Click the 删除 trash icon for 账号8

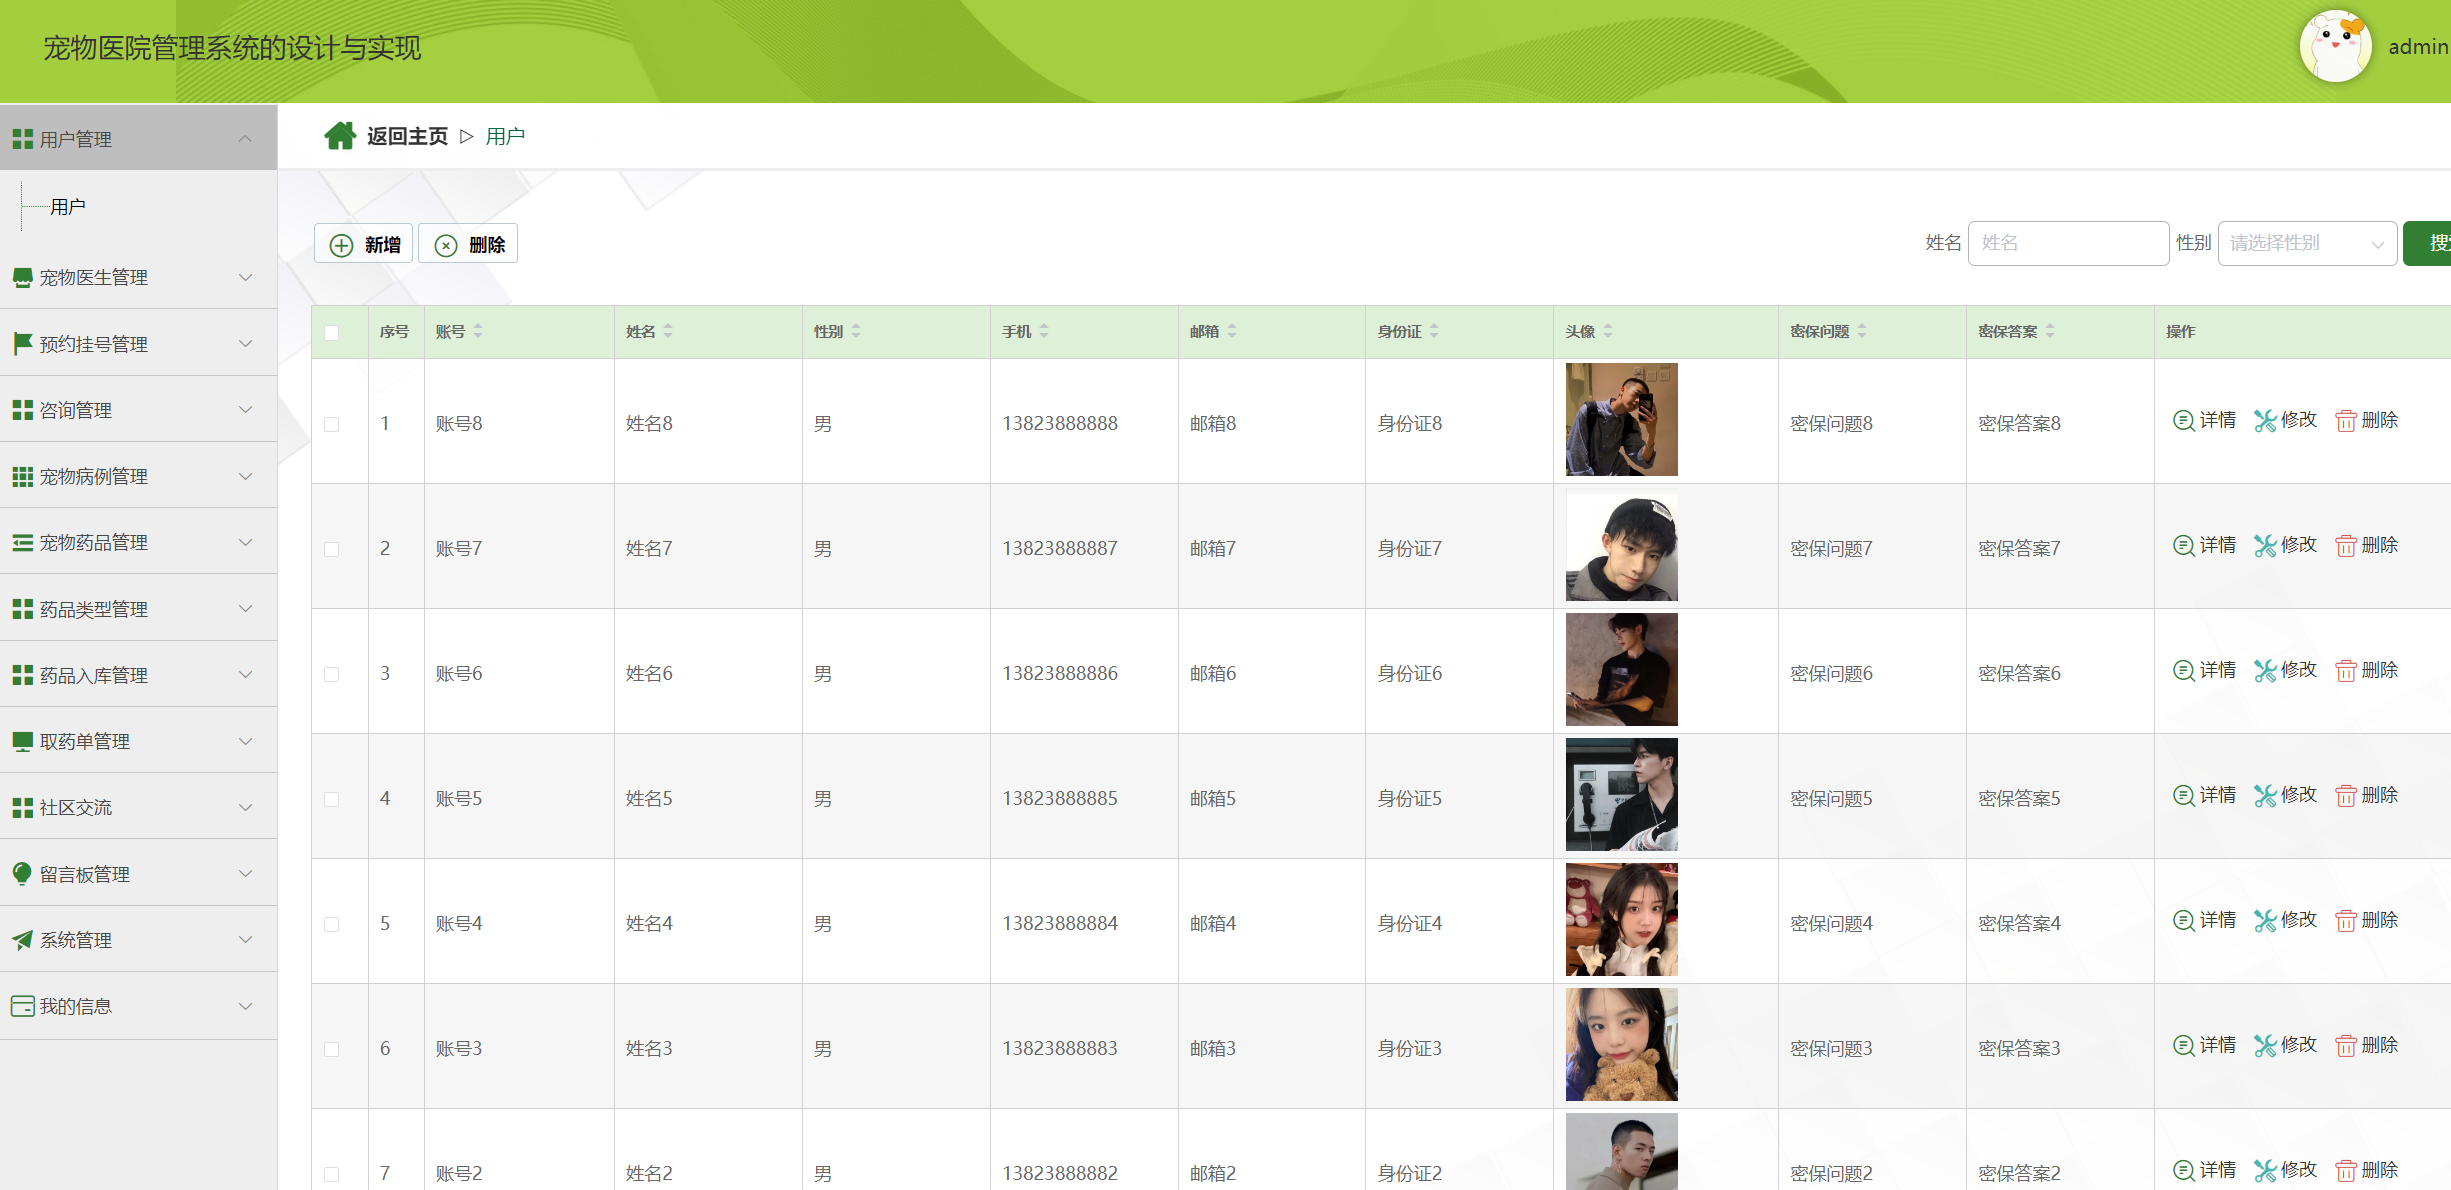[x=2345, y=420]
